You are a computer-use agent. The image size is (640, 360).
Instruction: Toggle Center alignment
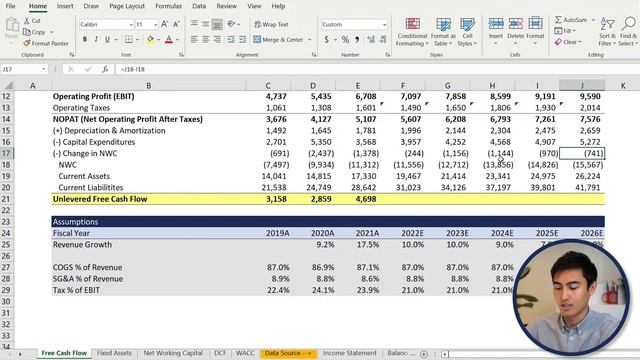point(206,40)
